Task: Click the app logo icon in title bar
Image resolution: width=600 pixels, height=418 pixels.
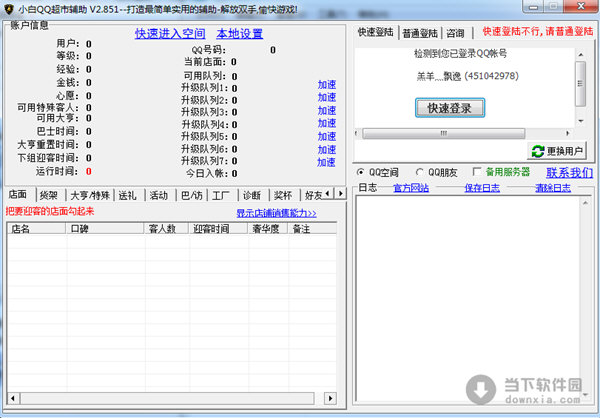Action: pyautogui.click(x=8, y=8)
